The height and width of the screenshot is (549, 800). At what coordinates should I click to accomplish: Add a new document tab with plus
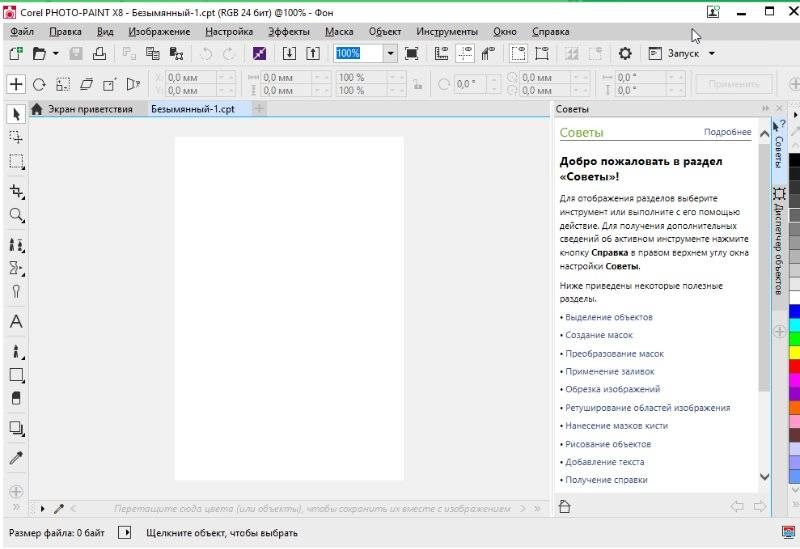pos(259,108)
